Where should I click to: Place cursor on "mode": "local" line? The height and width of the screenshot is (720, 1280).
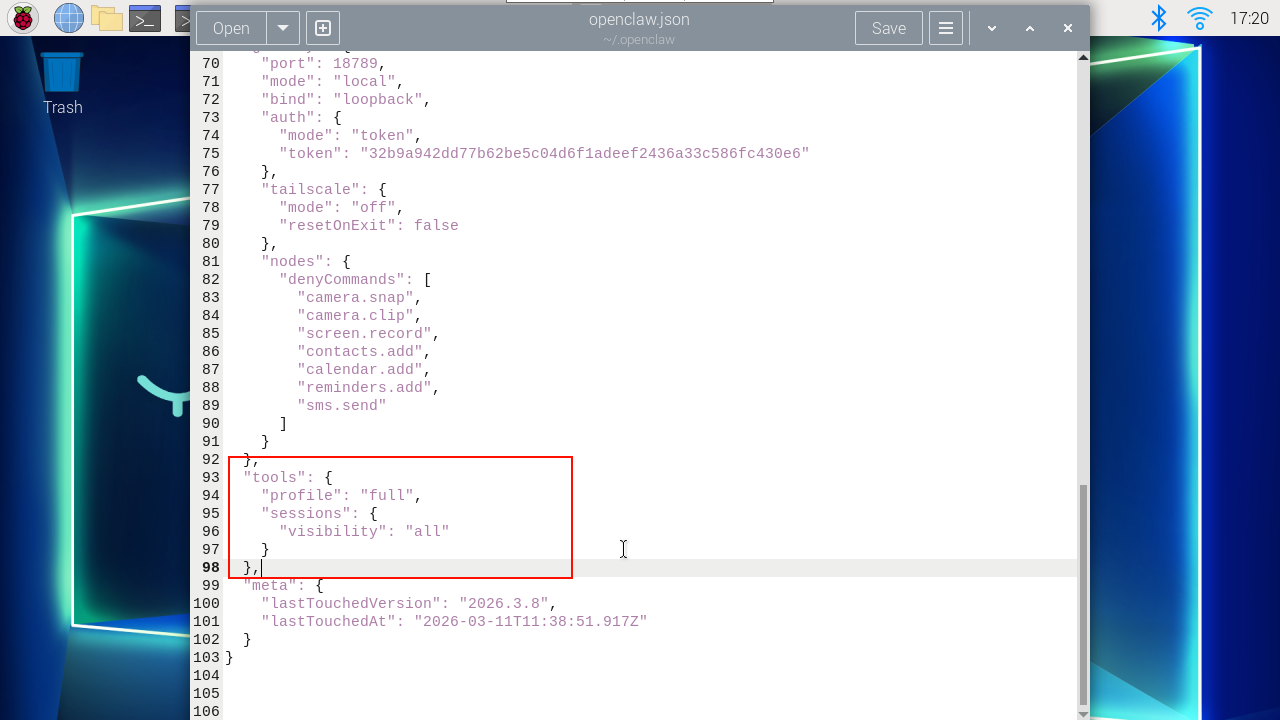(x=332, y=81)
